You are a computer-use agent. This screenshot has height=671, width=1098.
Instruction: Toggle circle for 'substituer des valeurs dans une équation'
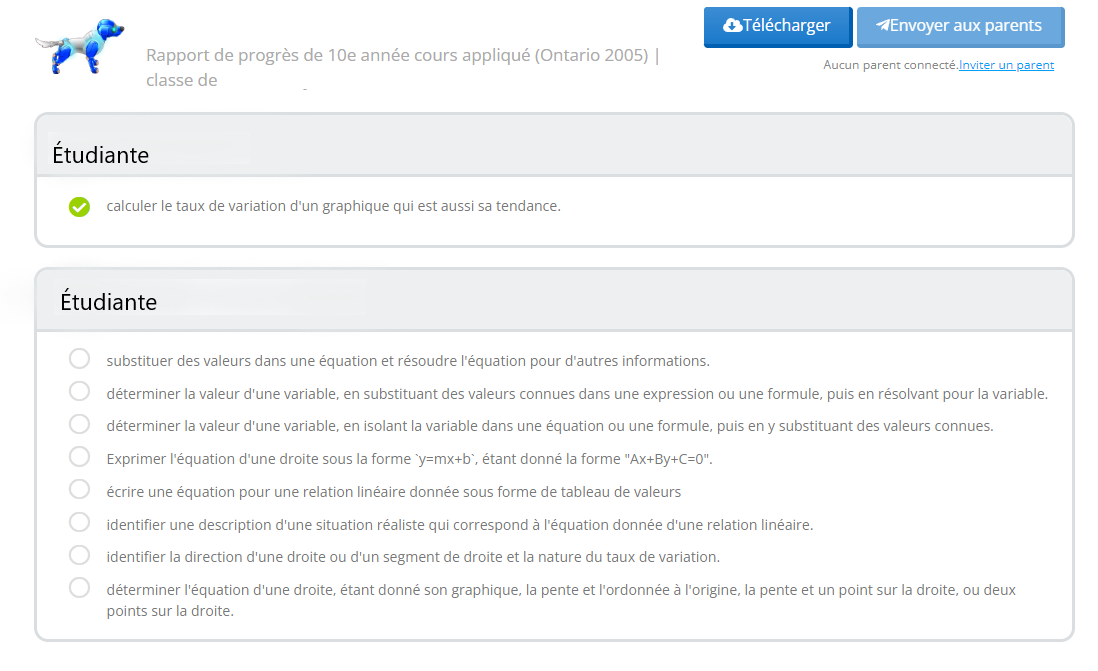tap(79, 359)
